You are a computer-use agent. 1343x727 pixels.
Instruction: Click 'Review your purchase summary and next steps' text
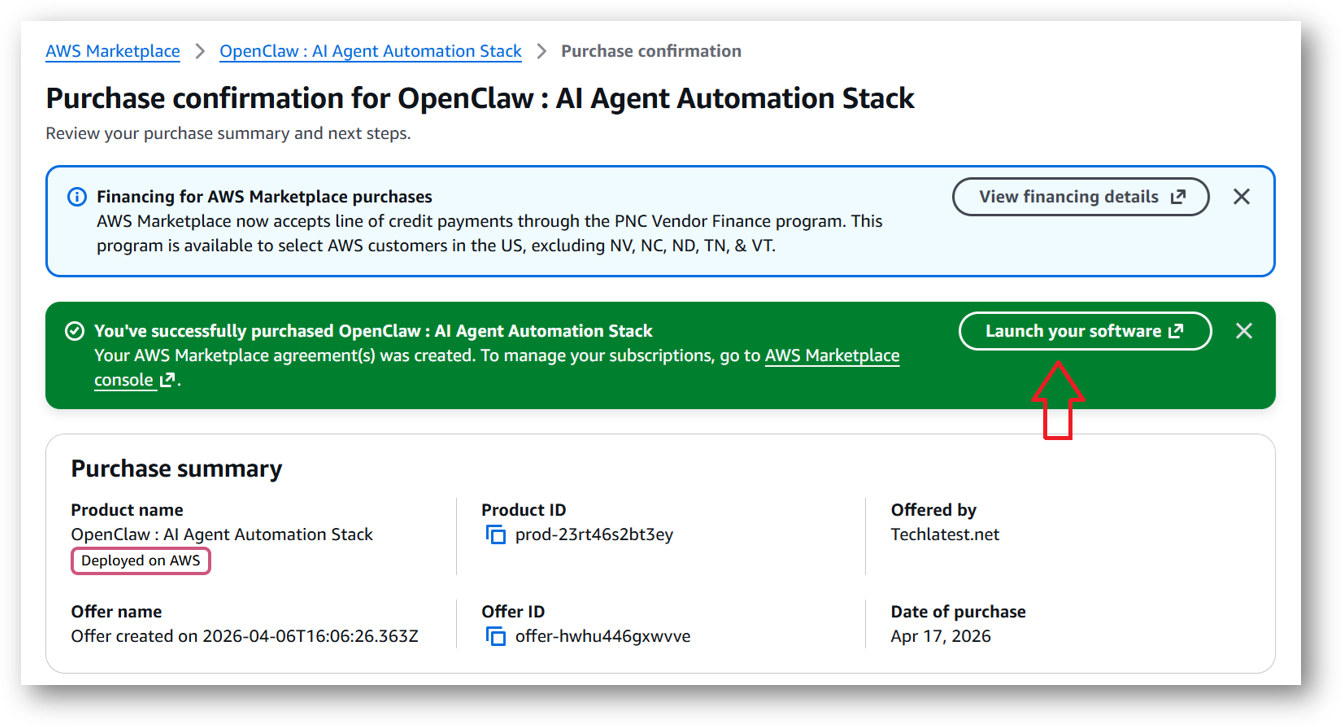(228, 133)
